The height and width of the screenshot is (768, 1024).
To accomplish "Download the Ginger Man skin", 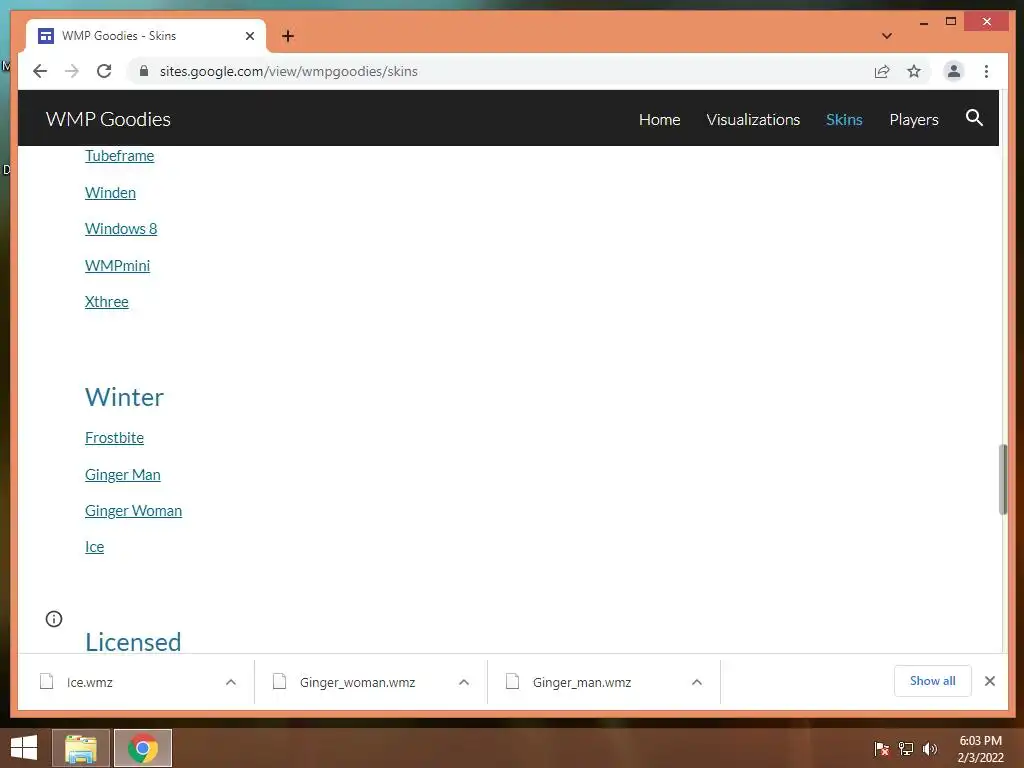I will click(x=123, y=475).
